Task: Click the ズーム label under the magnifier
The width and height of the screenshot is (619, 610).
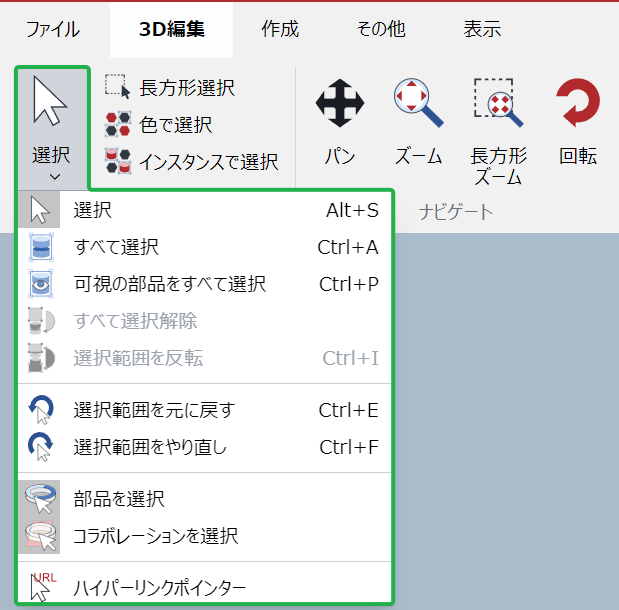Action: [x=418, y=156]
